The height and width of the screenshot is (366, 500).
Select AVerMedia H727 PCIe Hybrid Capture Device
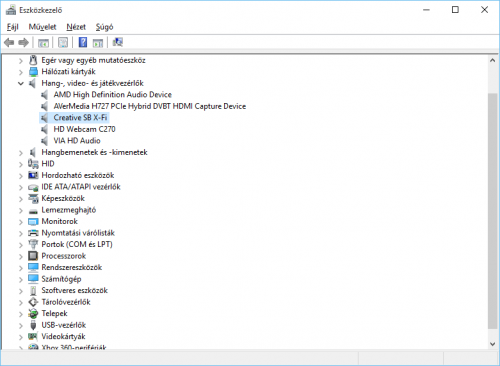(x=150, y=106)
